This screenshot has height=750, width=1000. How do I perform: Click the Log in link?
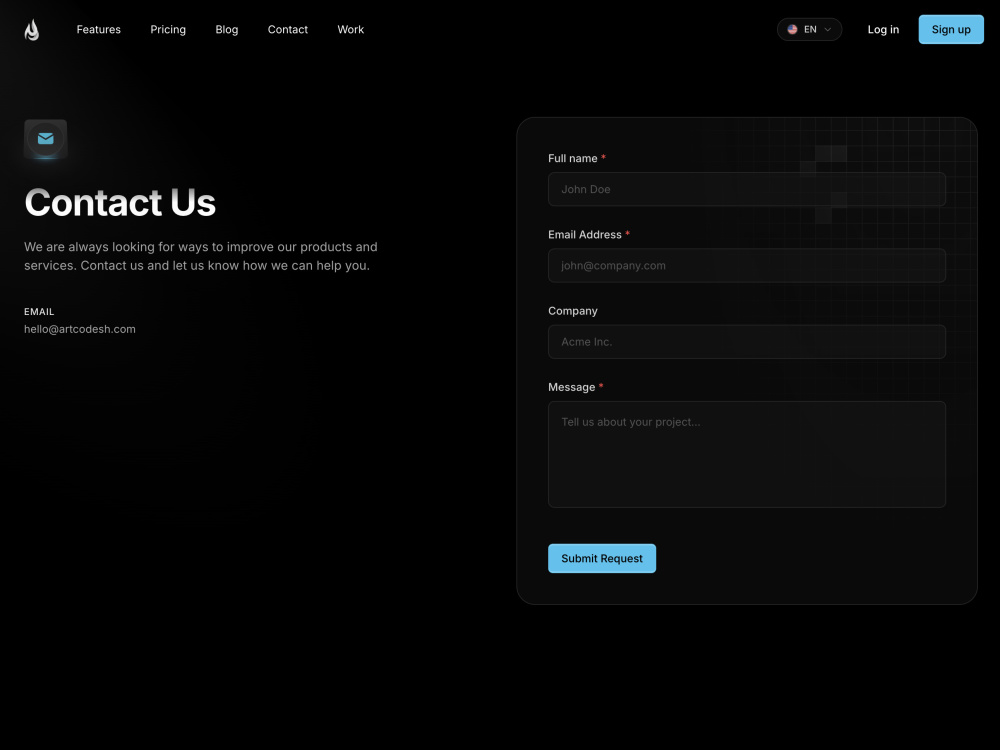click(x=883, y=29)
